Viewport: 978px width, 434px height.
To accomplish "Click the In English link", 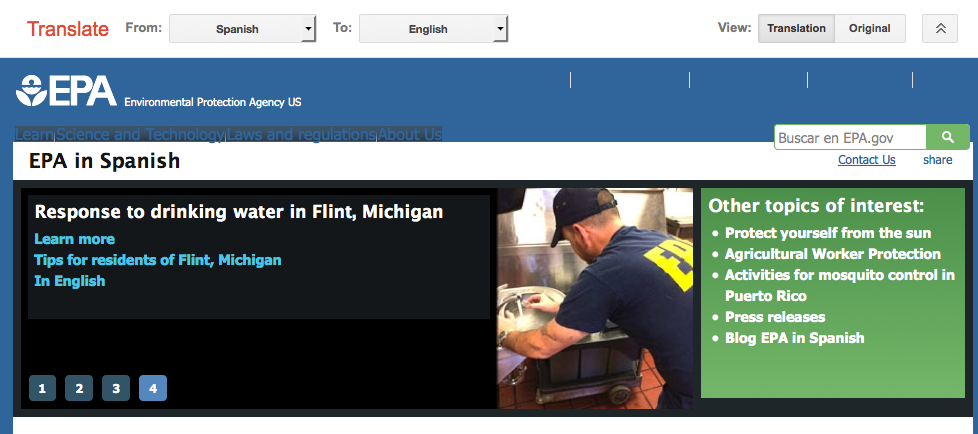I will (x=69, y=281).
